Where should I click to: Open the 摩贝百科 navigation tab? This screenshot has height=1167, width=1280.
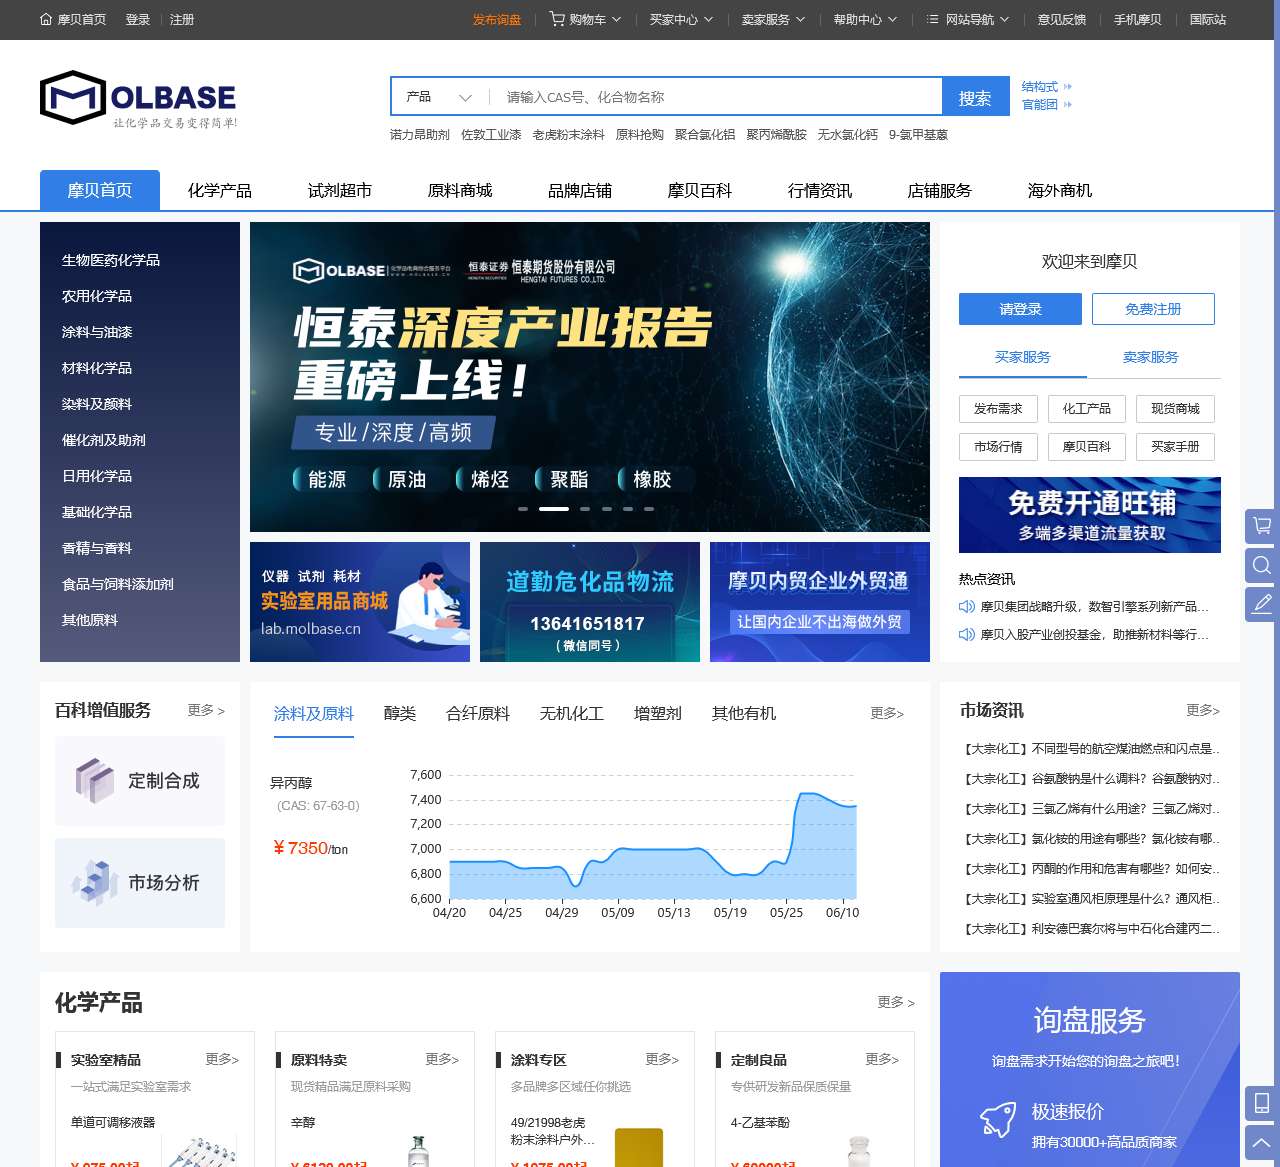(x=700, y=190)
